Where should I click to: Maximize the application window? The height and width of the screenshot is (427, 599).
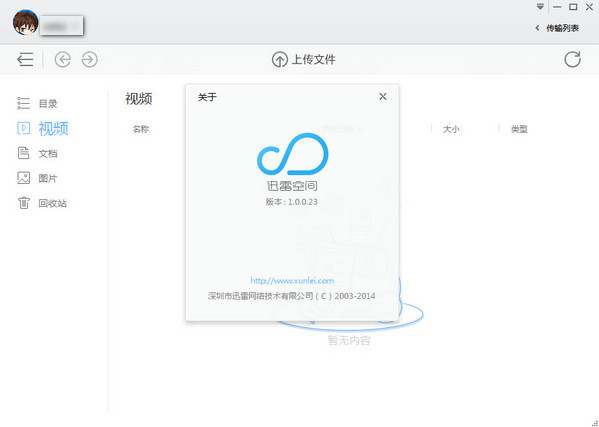573,7
